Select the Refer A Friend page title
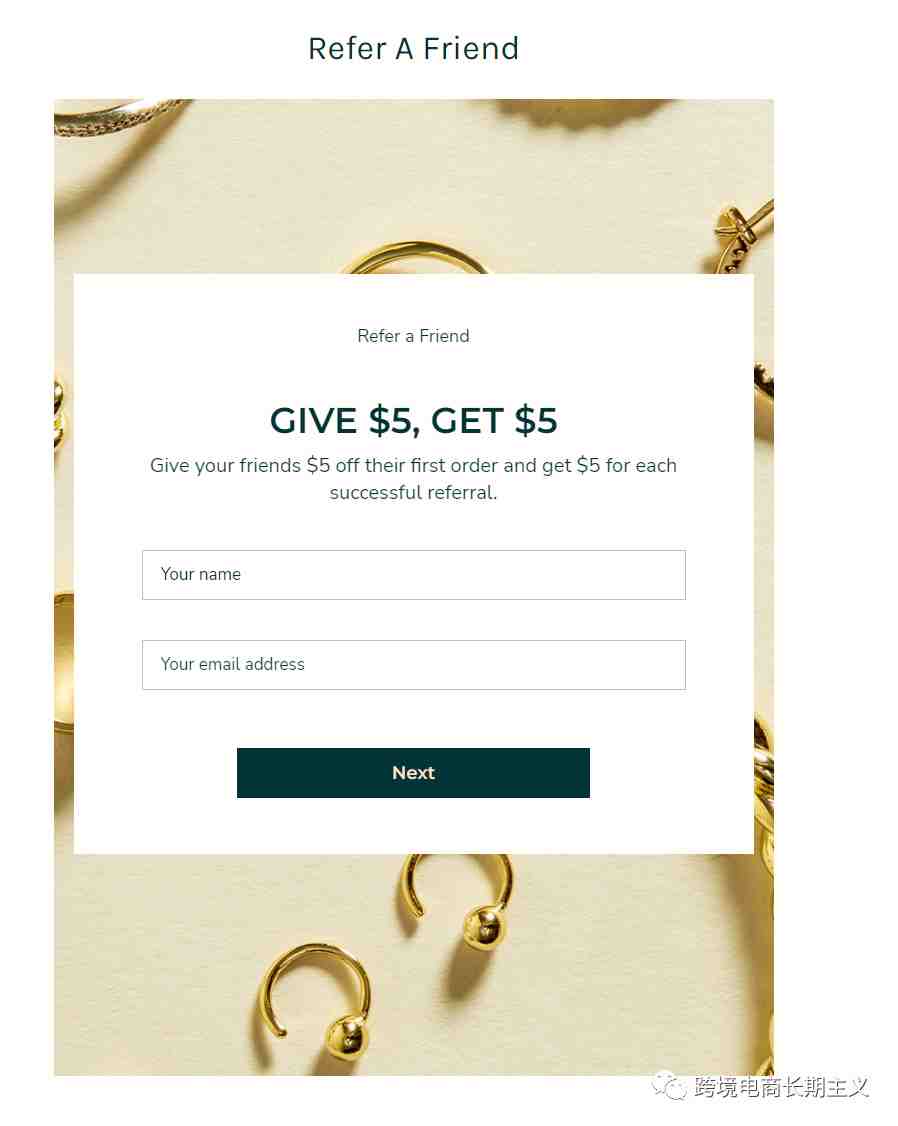The image size is (898, 1126). (413, 49)
